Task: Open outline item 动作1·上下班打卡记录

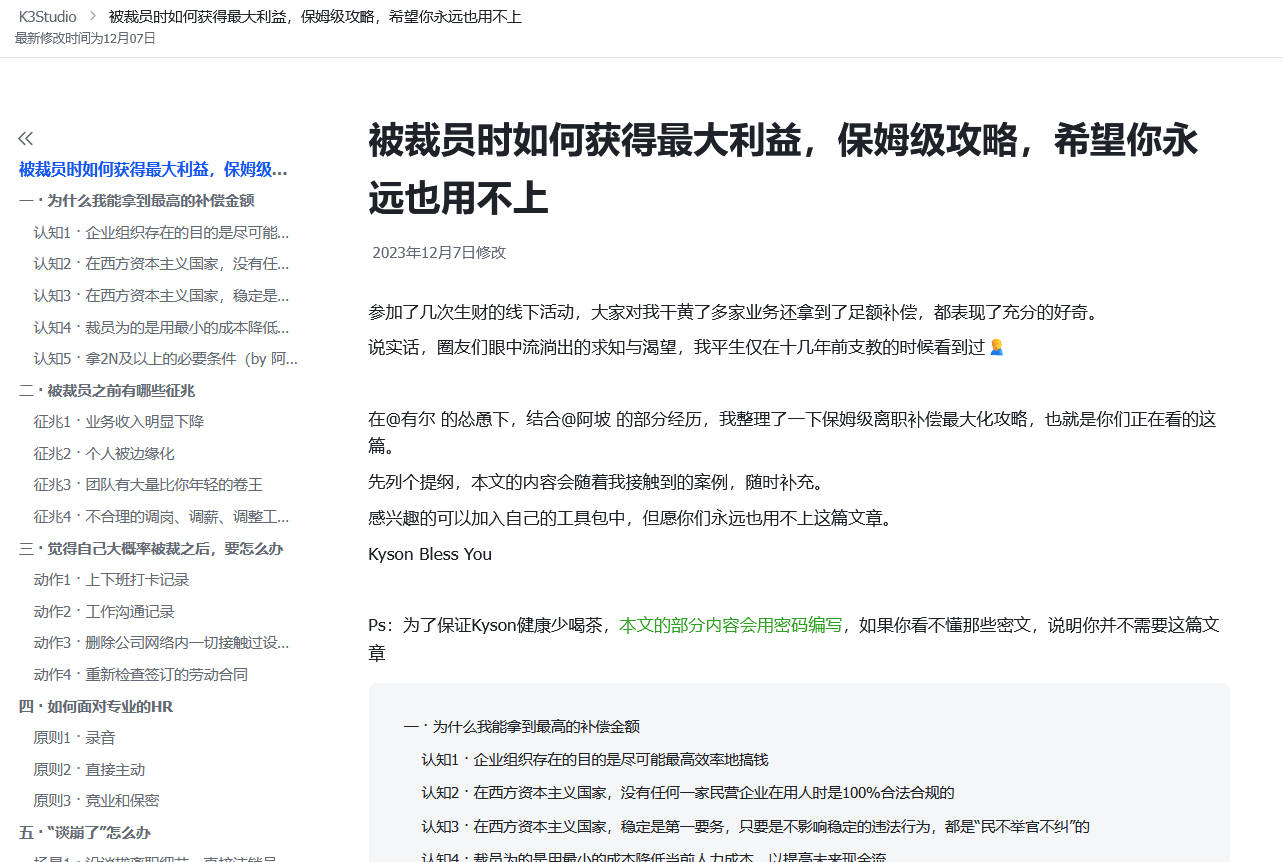Action: (x=111, y=580)
